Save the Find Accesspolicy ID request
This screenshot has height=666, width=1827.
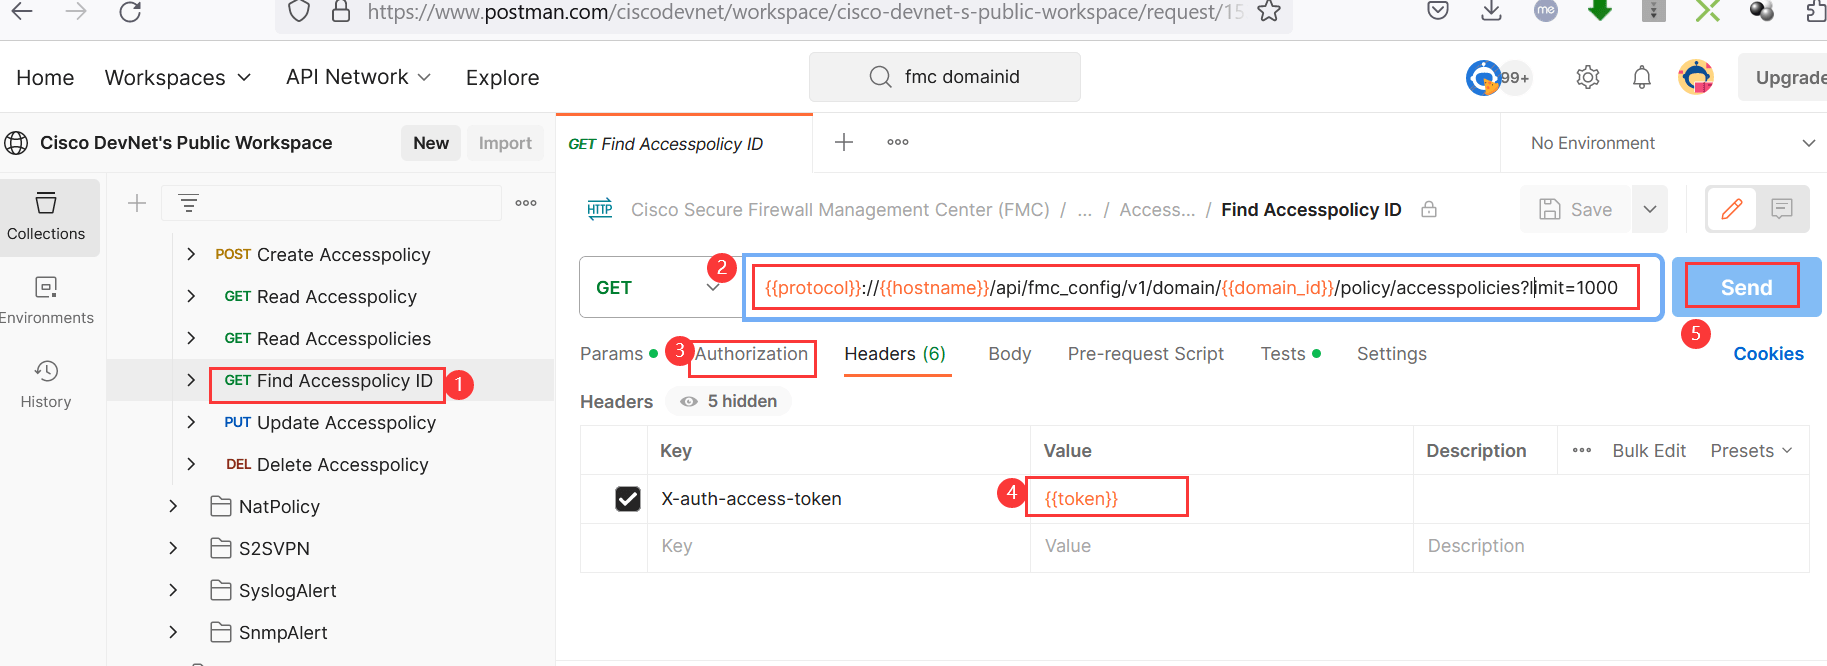tap(1575, 209)
